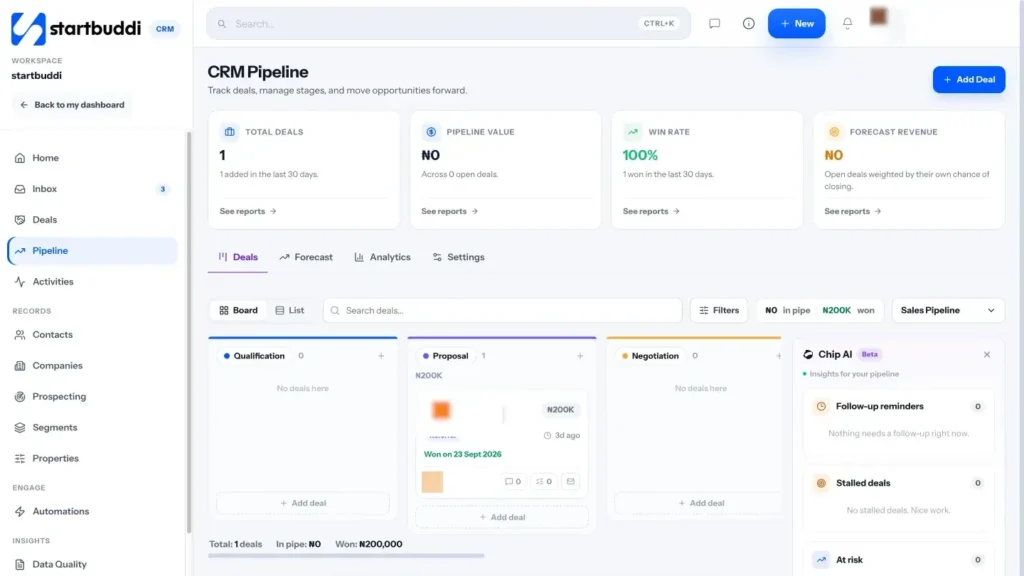1024x576 pixels.
Task: Click Pipeline Value currency icon
Action: (x=431, y=132)
